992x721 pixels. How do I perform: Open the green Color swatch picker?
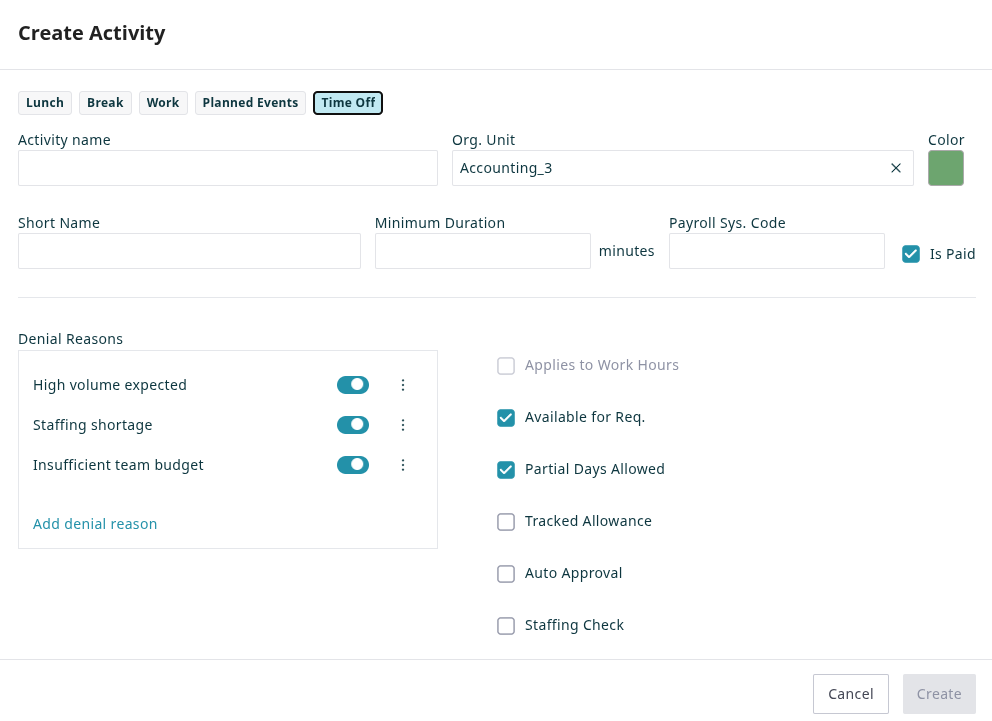[945, 168]
